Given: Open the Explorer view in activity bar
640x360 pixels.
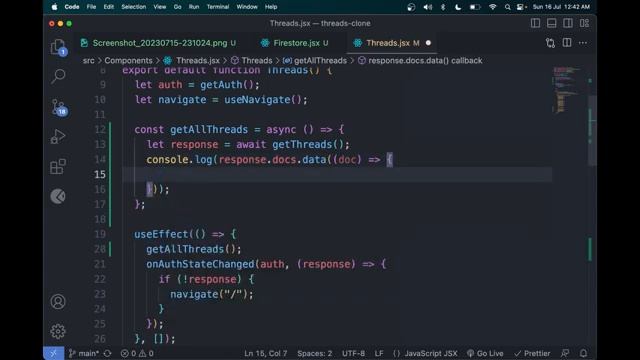Looking at the screenshot, I should click(58, 47).
